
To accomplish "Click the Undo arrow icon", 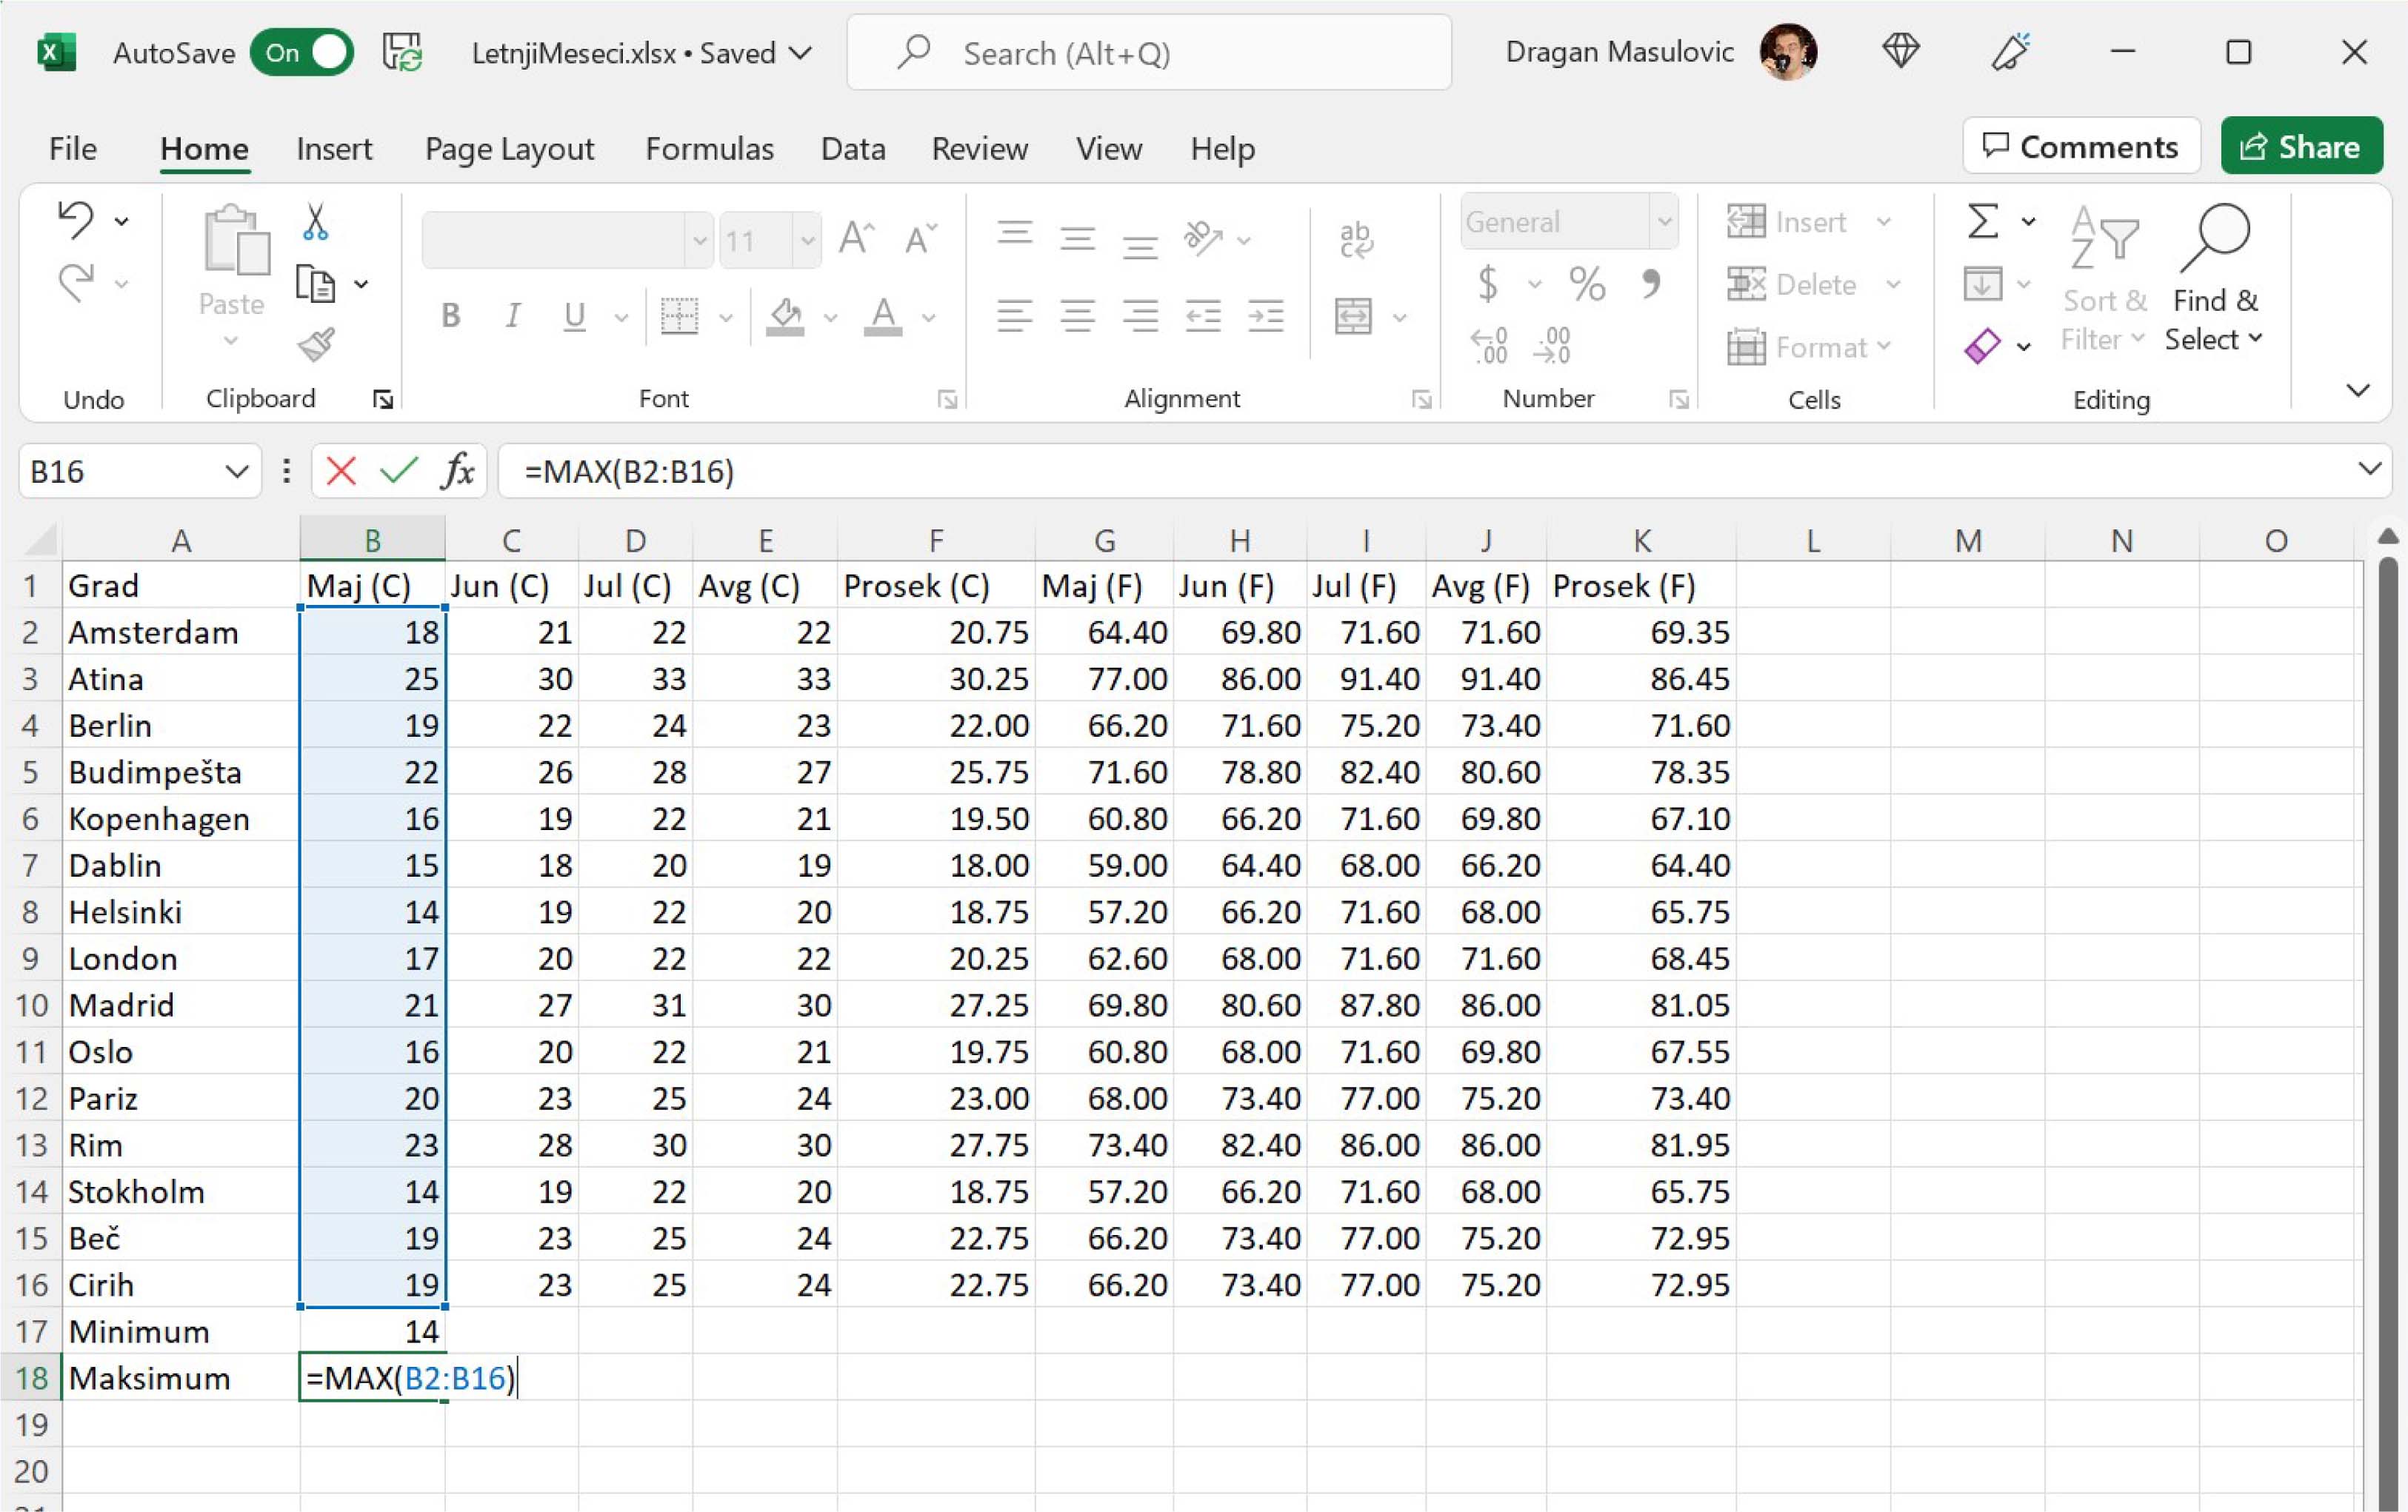I will 76,220.
